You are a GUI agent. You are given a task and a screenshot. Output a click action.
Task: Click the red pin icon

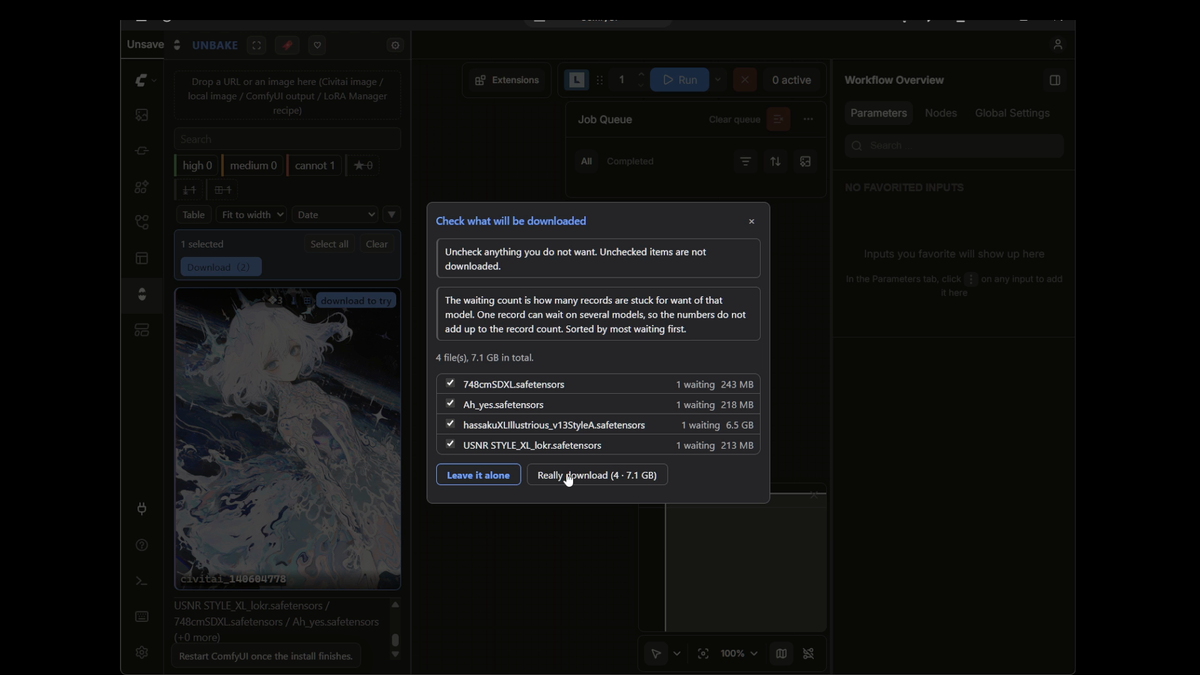click(287, 45)
